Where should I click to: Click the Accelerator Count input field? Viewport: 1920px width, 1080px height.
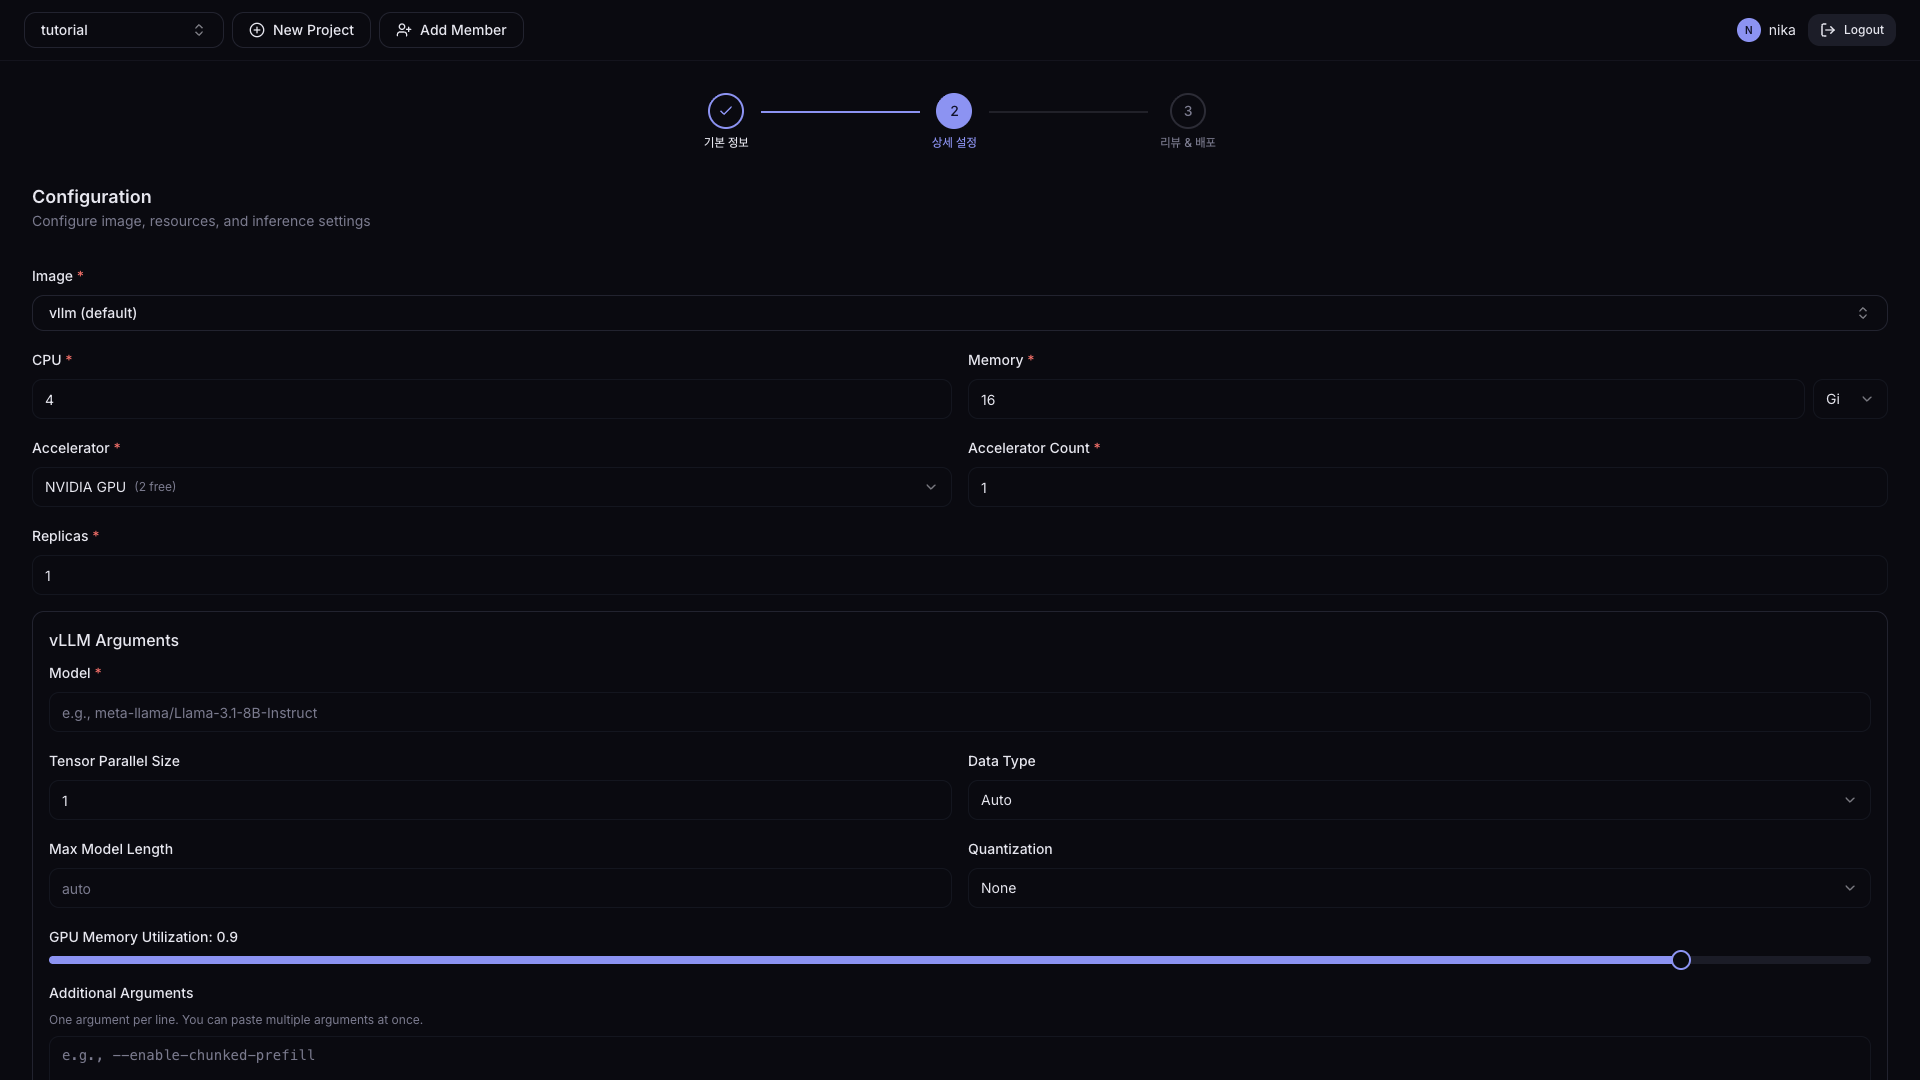[1427, 487]
